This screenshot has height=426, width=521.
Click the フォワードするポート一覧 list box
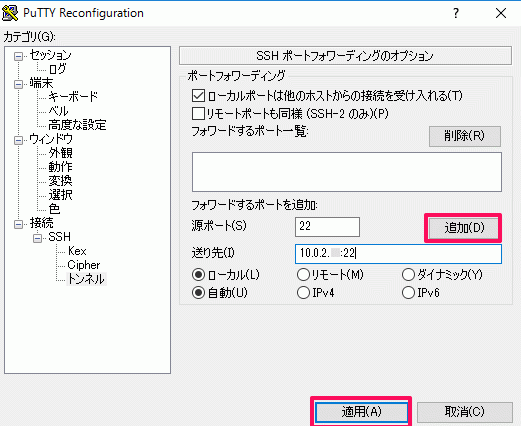[347, 172]
